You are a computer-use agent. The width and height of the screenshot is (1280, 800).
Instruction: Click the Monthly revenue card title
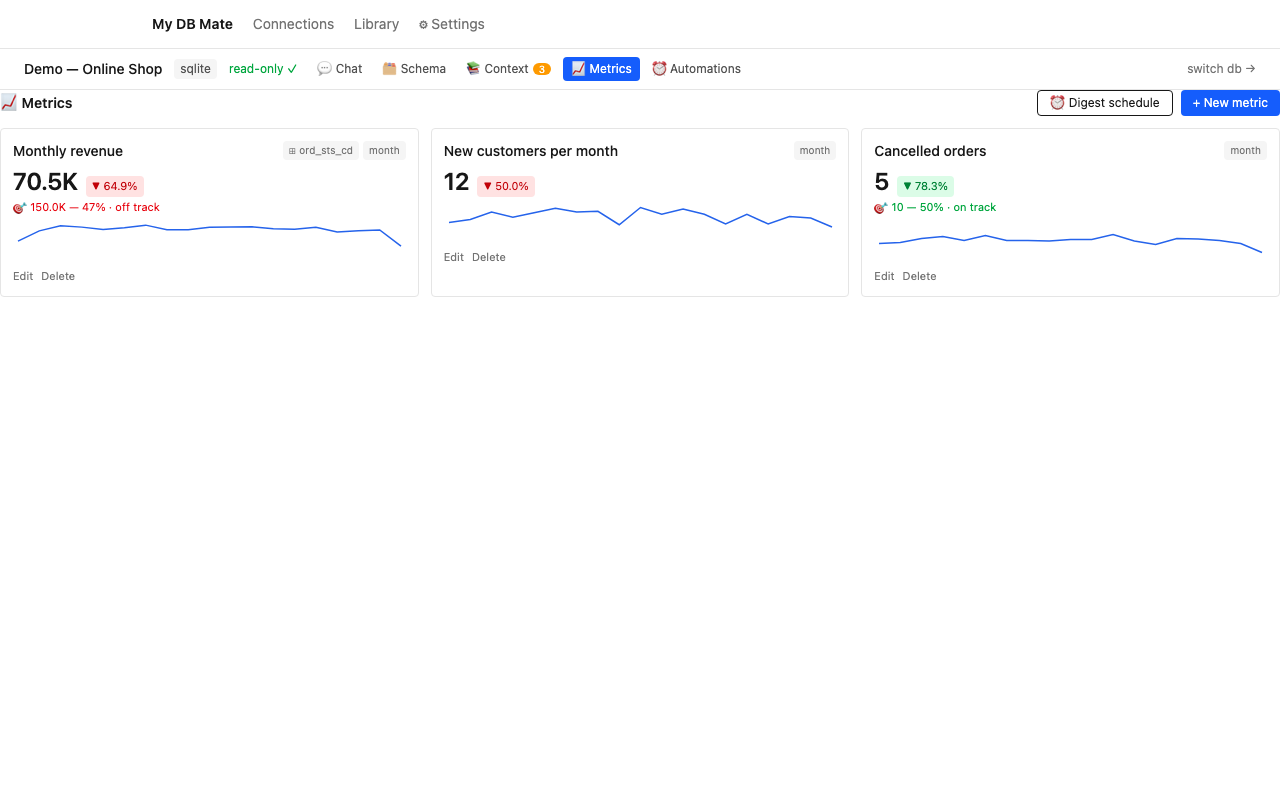pyautogui.click(x=68, y=151)
